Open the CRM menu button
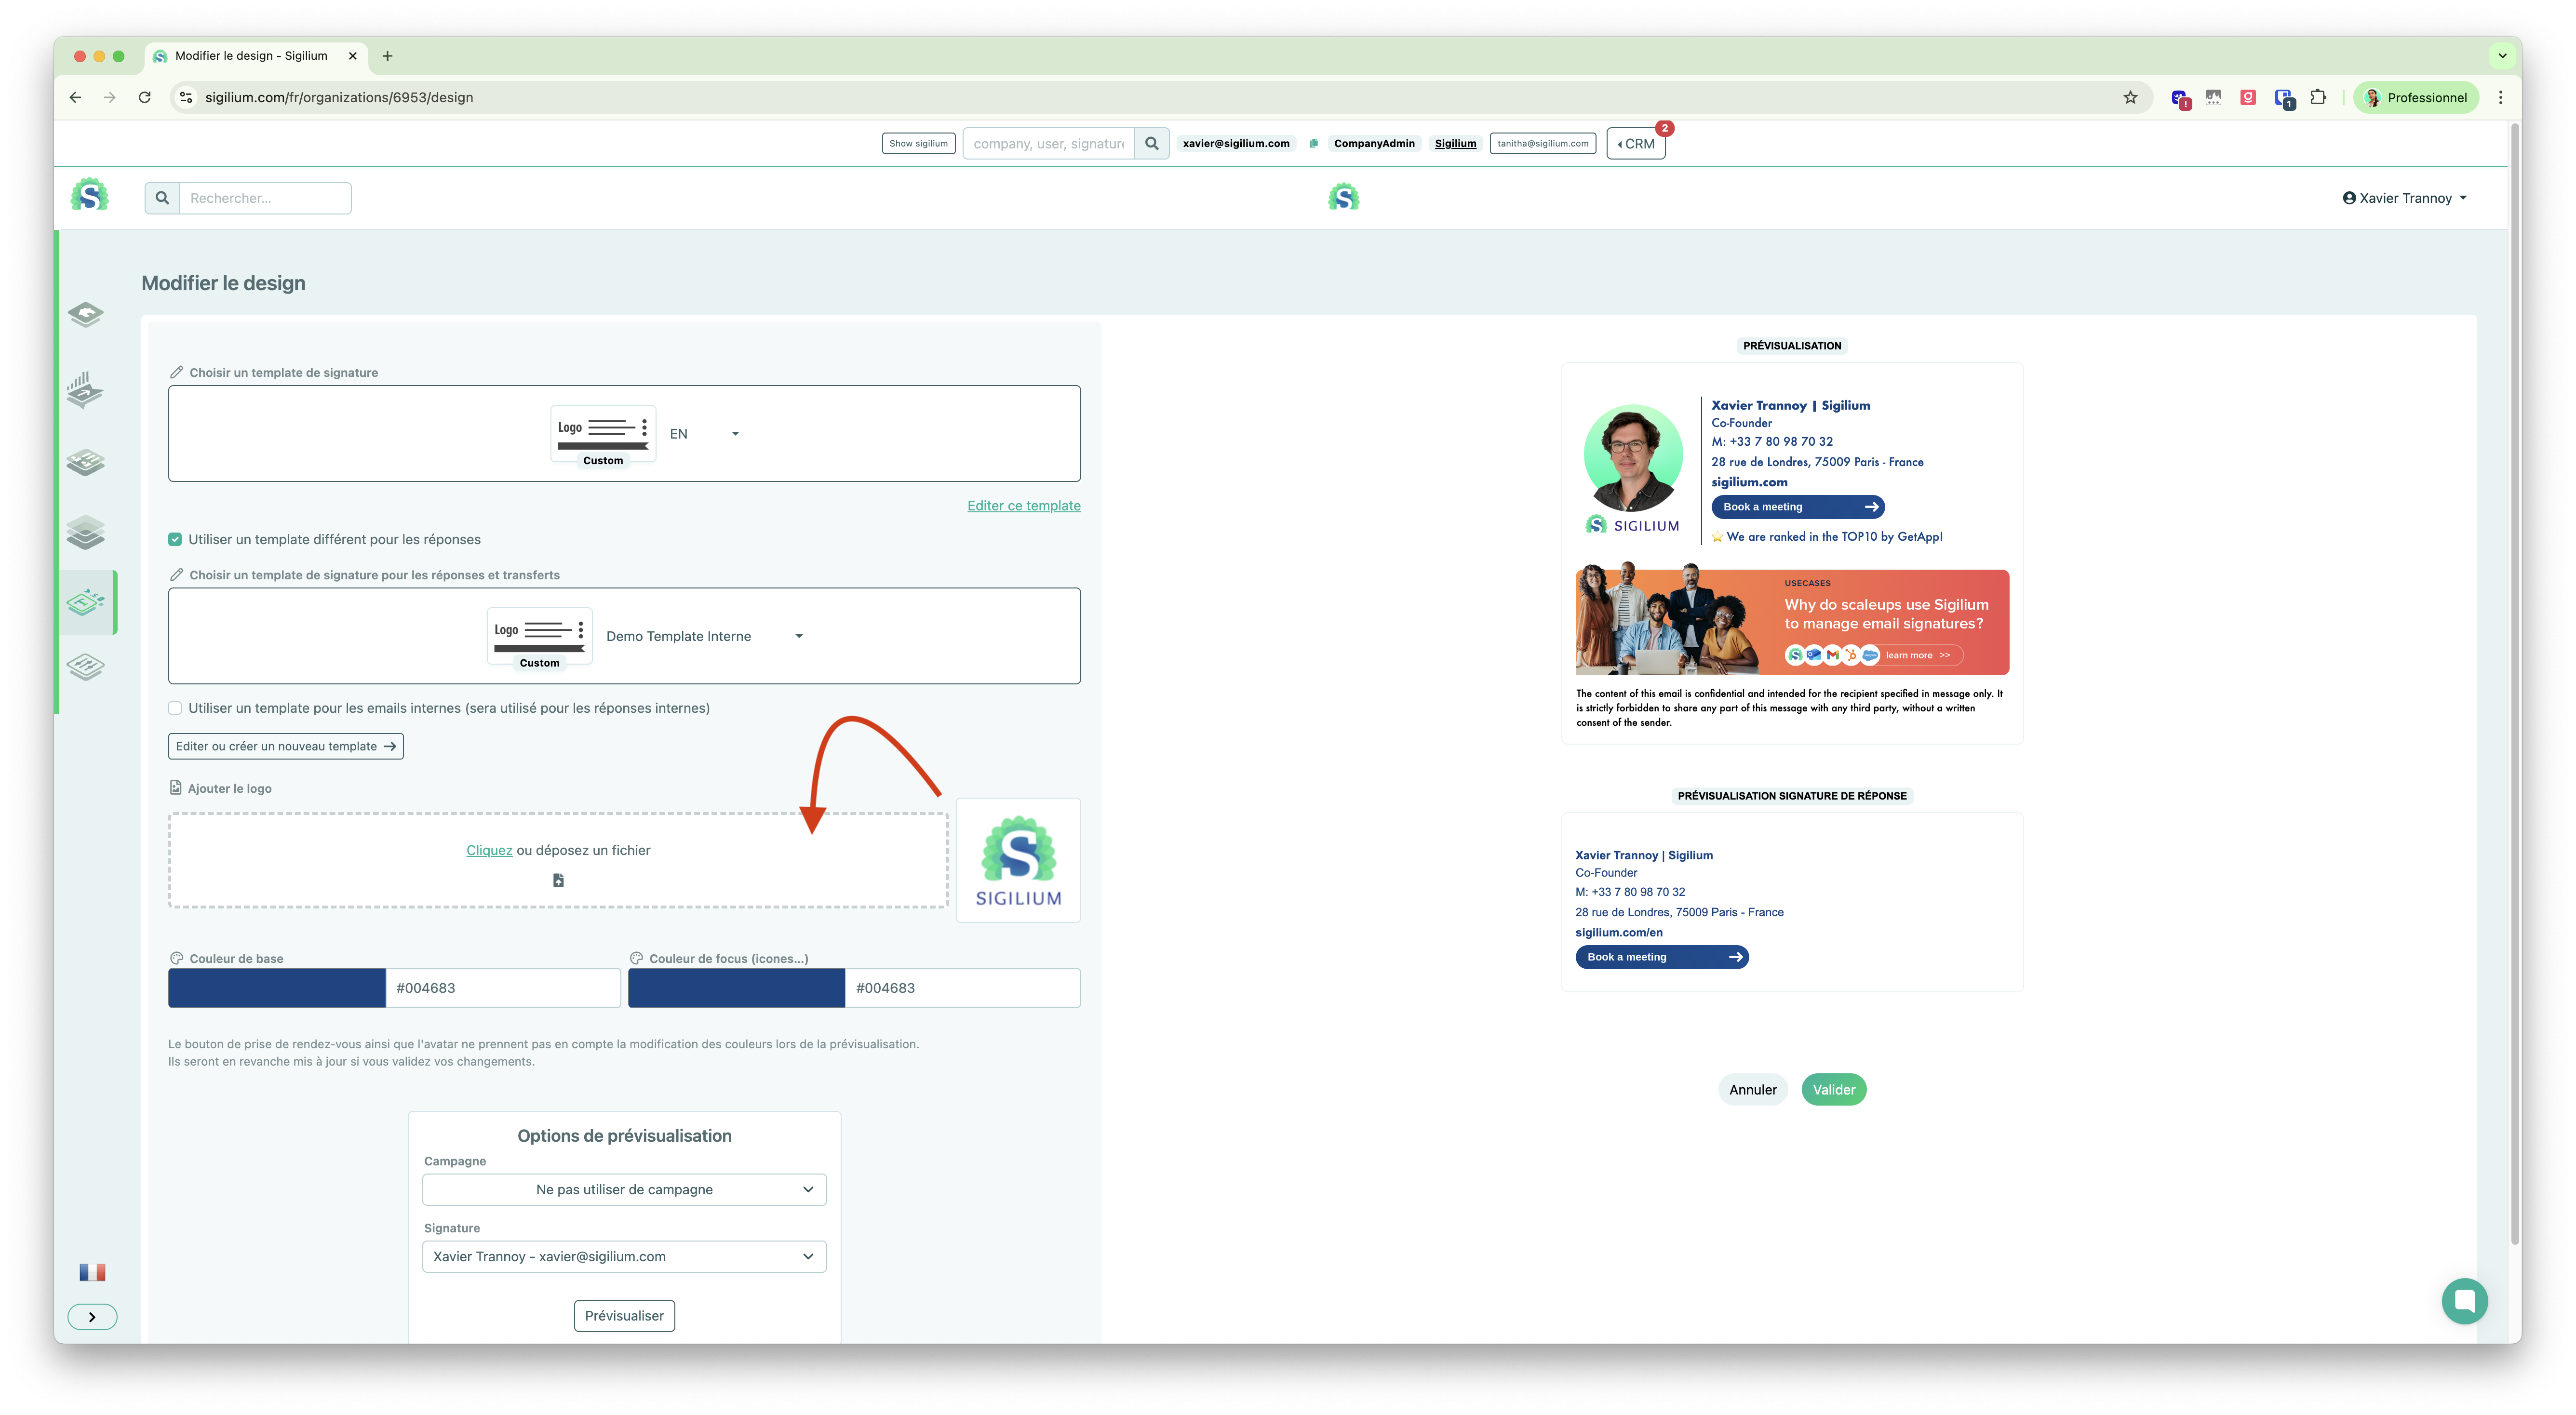2576x1415 pixels. click(1635, 144)
